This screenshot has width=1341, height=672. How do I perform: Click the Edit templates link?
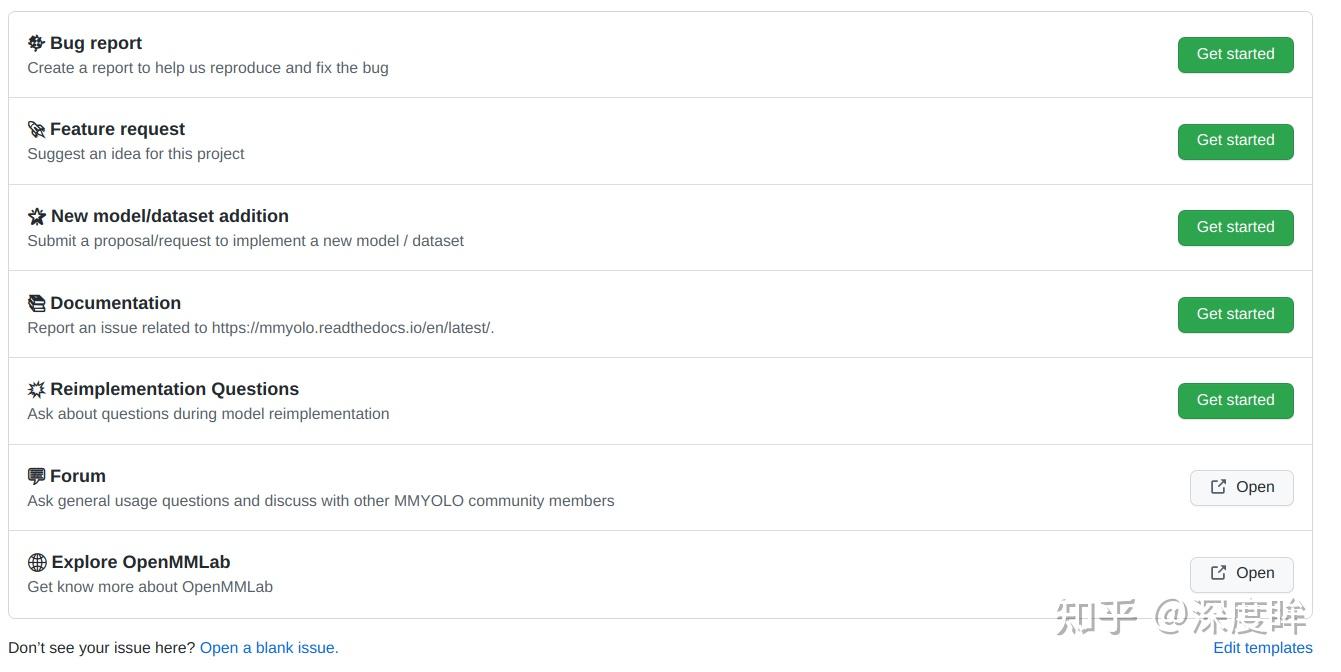pos(1262,648)
